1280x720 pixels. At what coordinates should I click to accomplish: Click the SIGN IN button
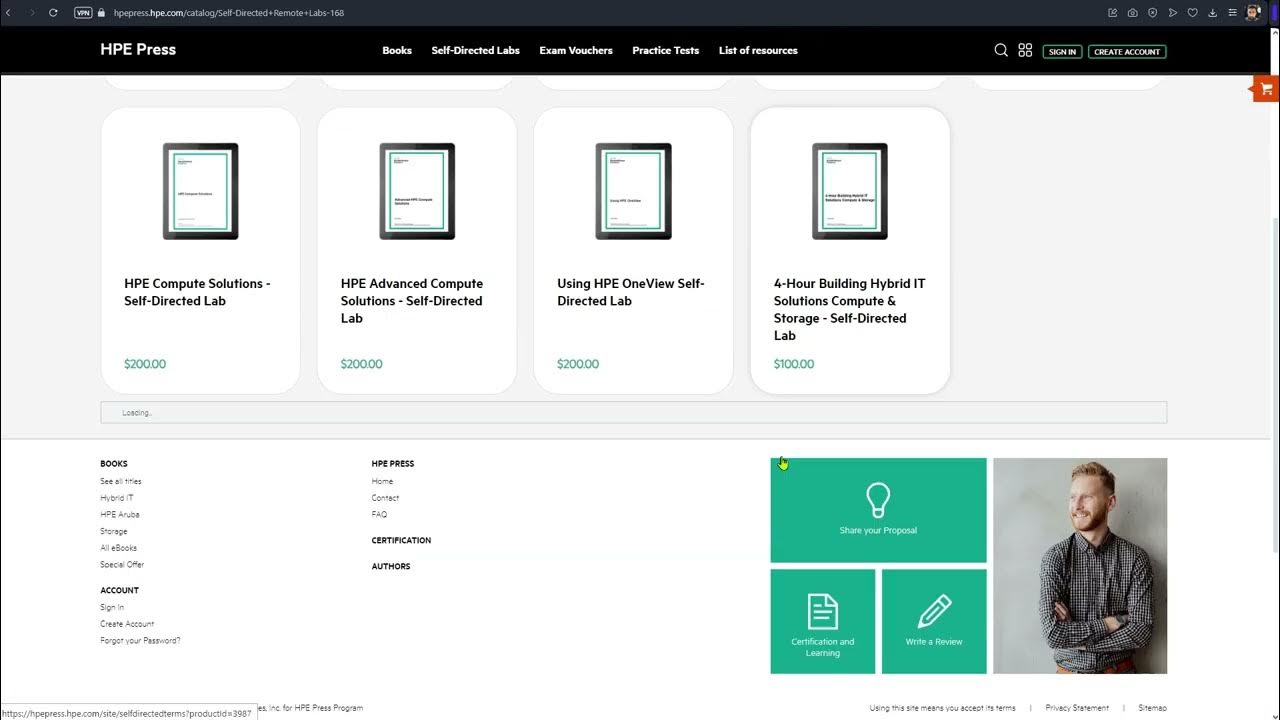(1062, 52)
